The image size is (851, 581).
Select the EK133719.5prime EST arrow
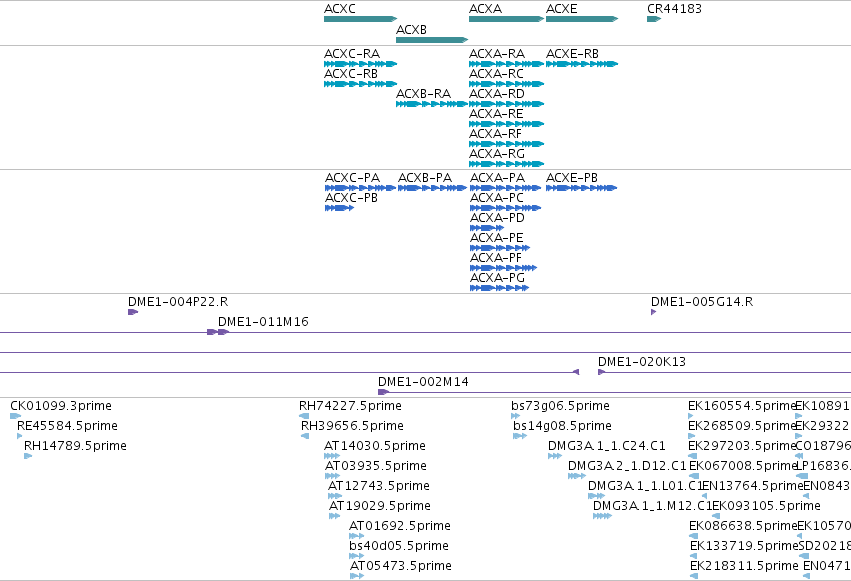point(694,556)
